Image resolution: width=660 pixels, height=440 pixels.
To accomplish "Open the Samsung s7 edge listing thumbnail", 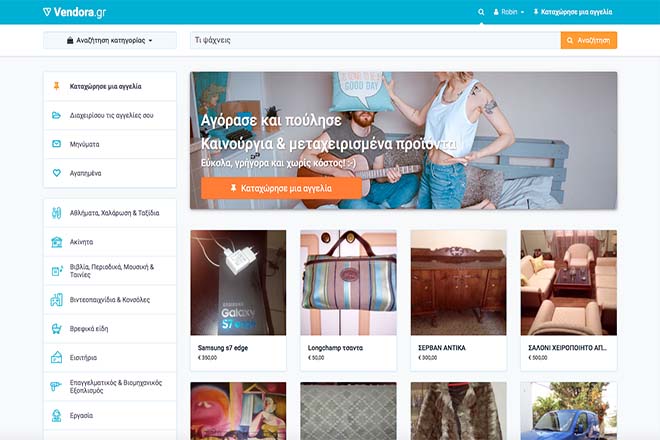I will 238,283.
